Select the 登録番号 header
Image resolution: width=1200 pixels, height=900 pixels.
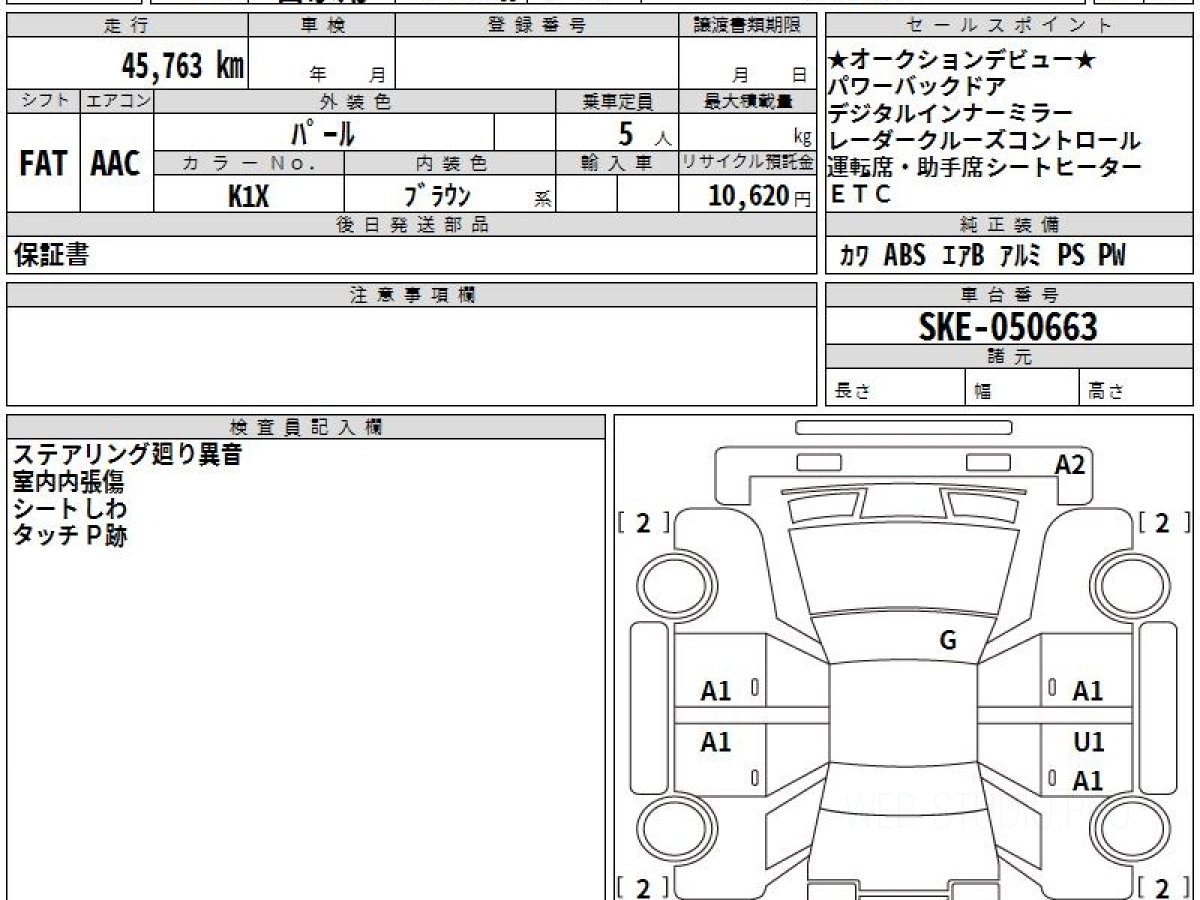537,26
